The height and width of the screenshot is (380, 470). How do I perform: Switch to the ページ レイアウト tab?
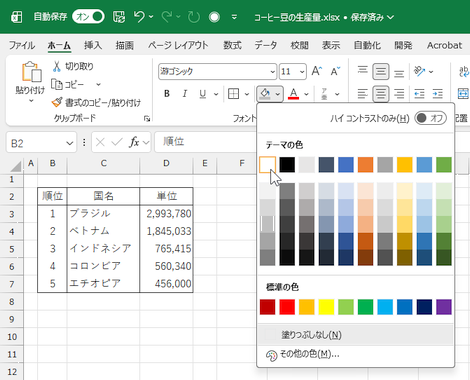[x=178, y=45]
